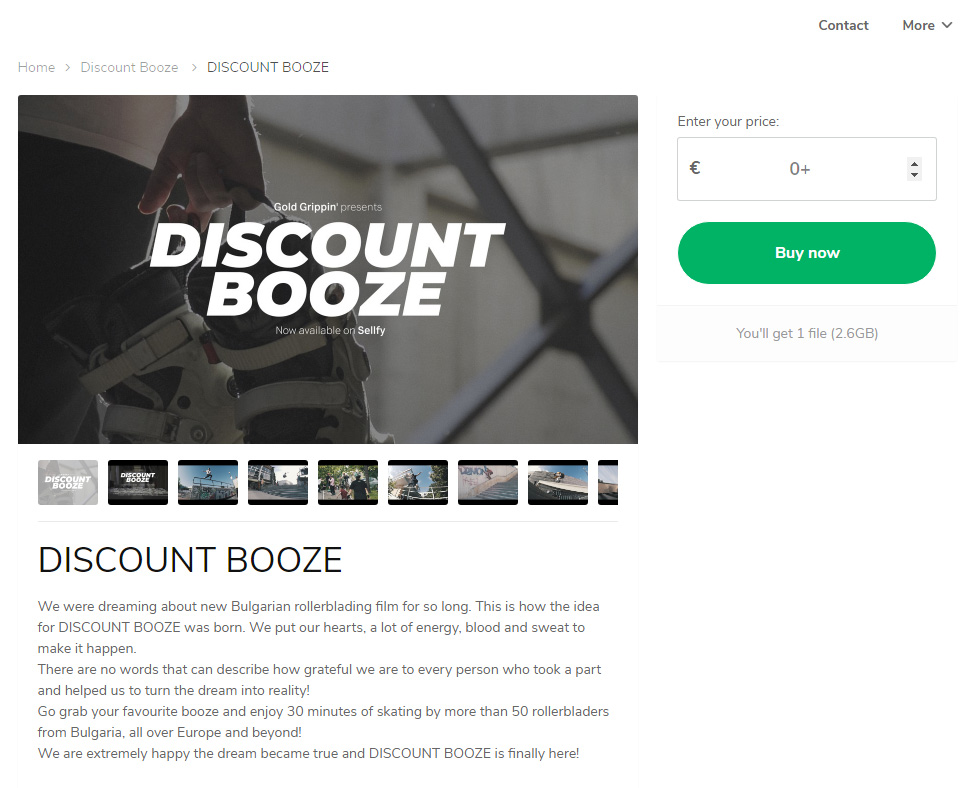Click the Buy now button
Screen dimensions: 966x788
[806, 253]
